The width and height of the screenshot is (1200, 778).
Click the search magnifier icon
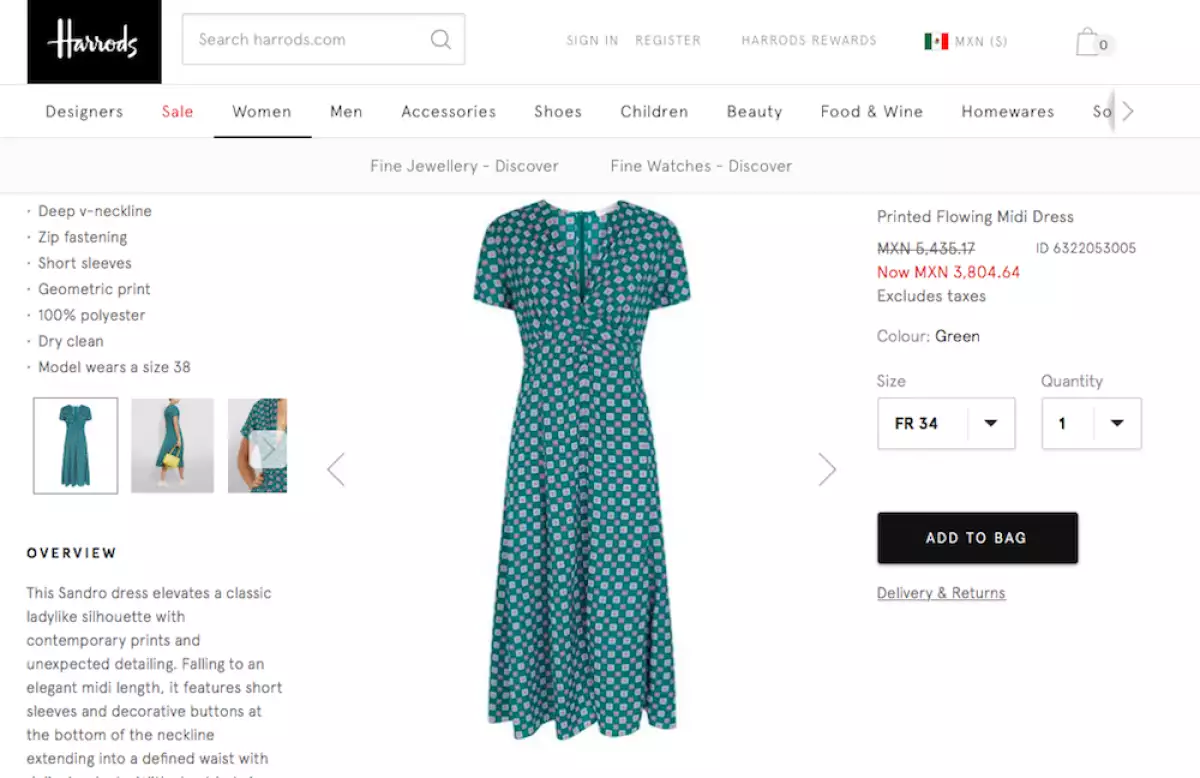click(440, 40)
